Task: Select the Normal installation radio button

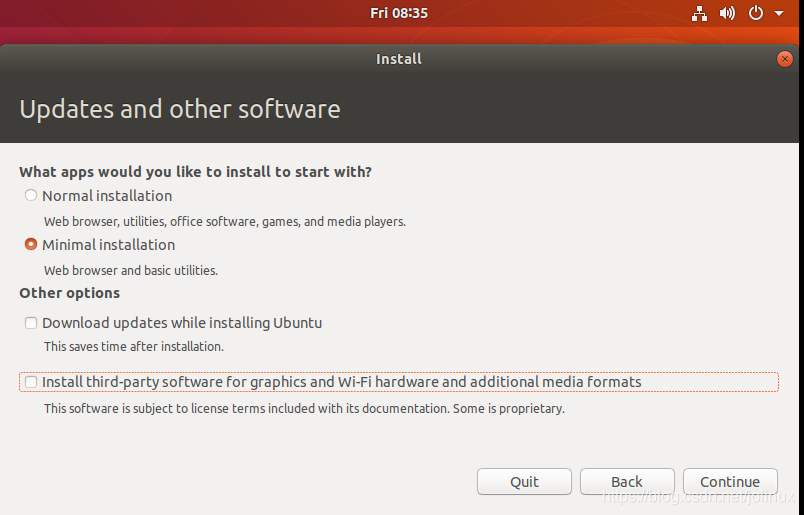Action: (31, 195)
